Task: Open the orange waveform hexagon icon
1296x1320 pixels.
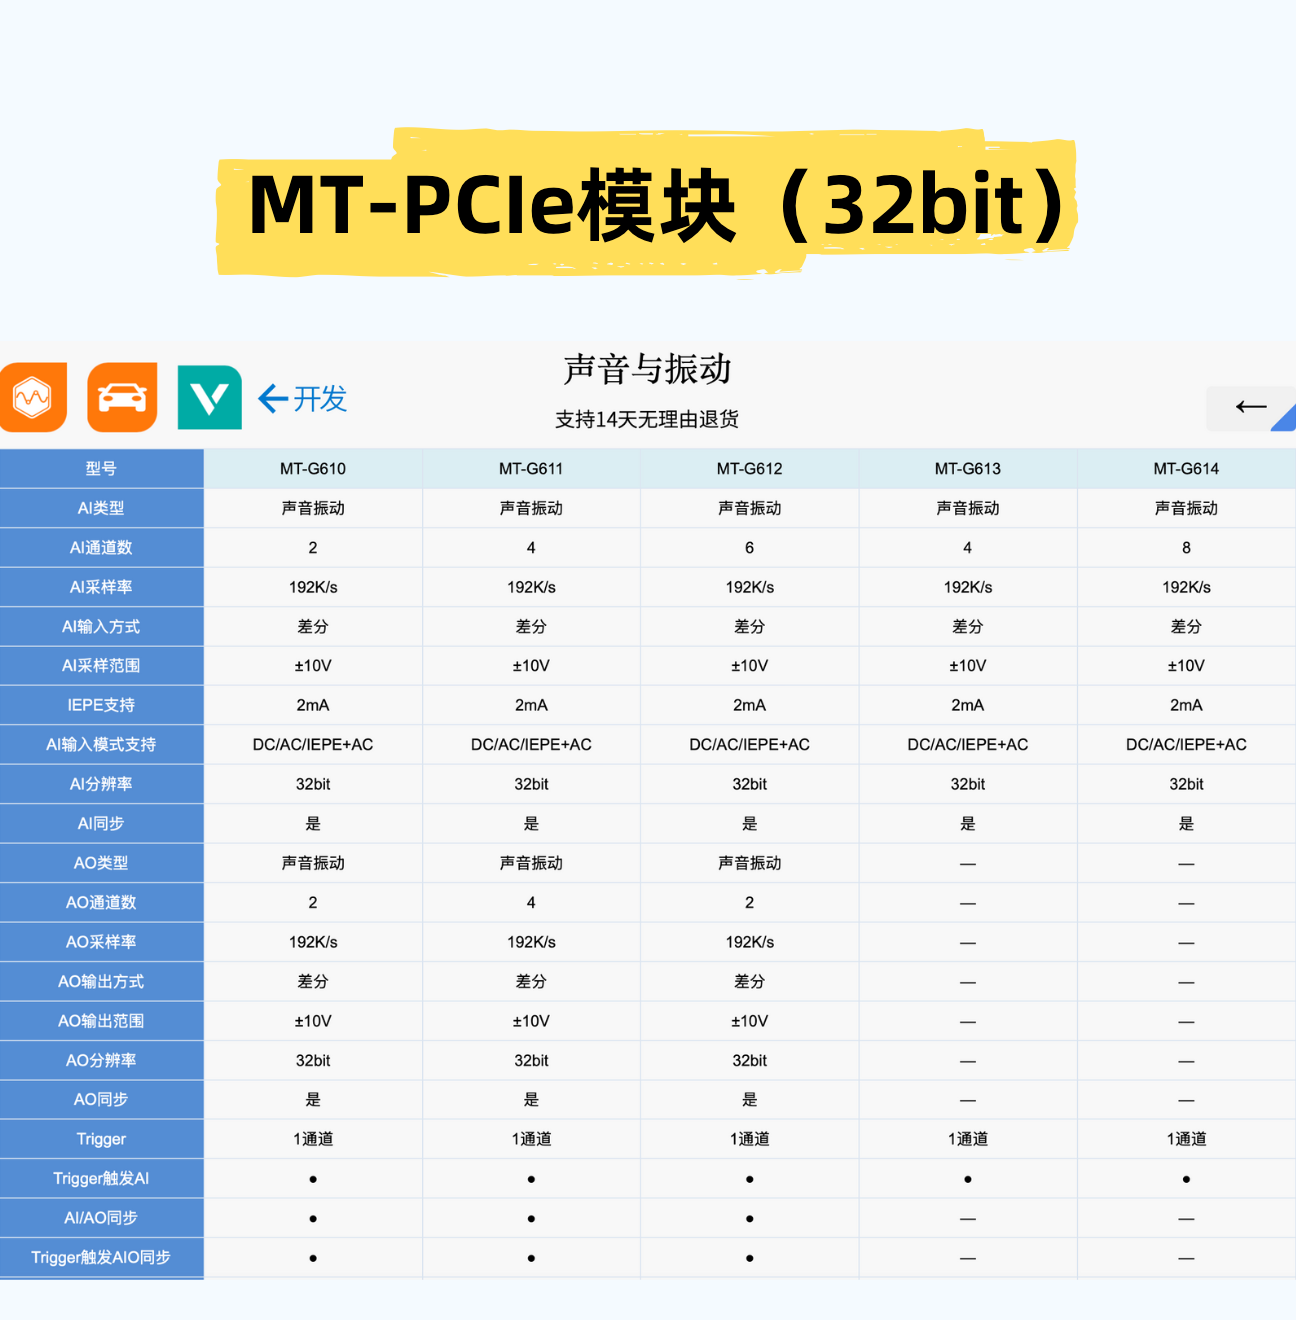Action: (x=33, y=397)
